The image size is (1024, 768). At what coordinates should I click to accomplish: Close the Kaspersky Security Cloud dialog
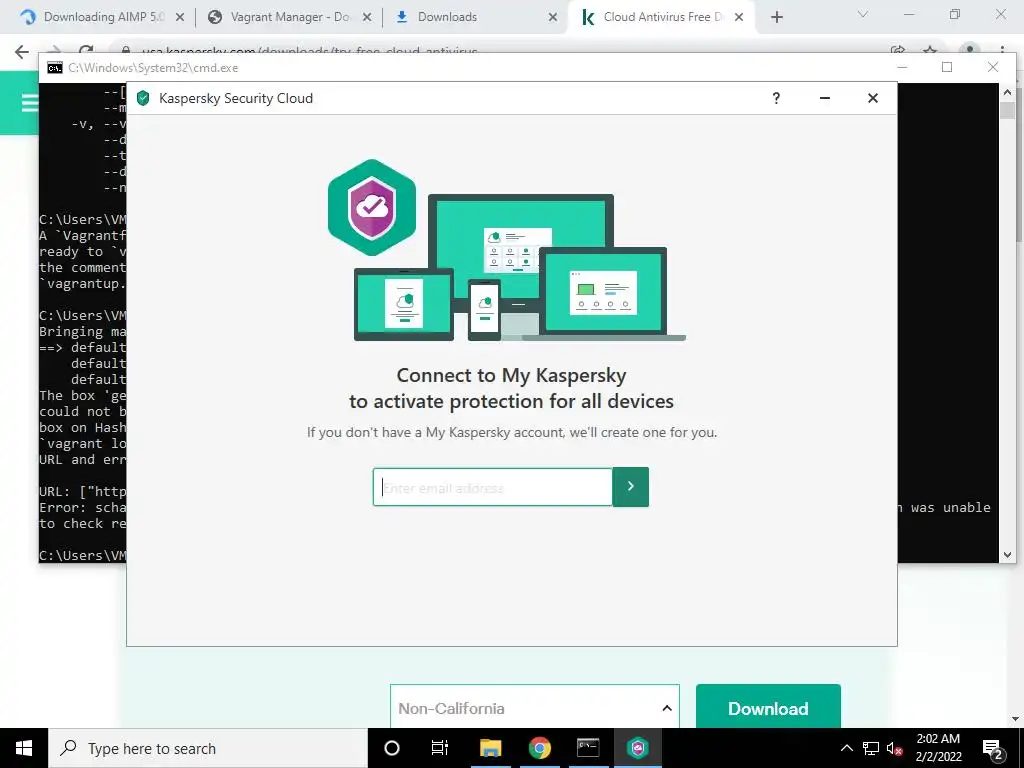(x=872, y=98)
